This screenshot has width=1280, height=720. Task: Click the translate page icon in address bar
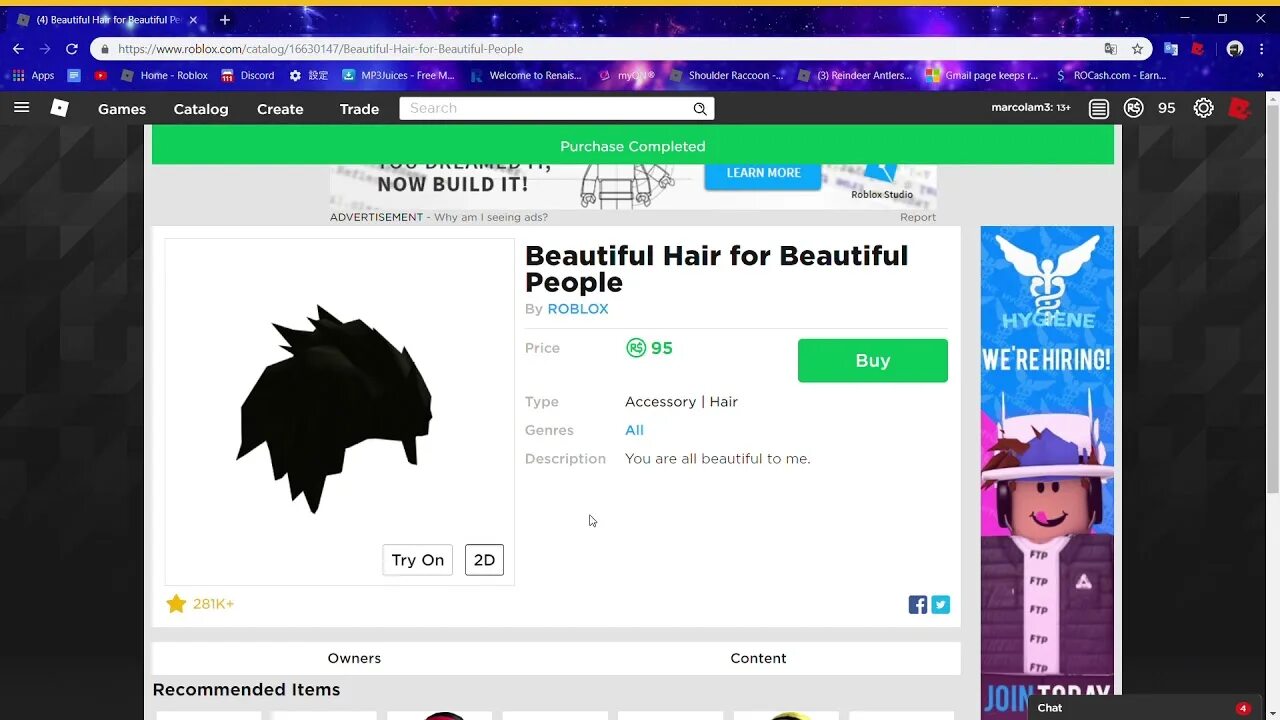[x=1110, y=49]
